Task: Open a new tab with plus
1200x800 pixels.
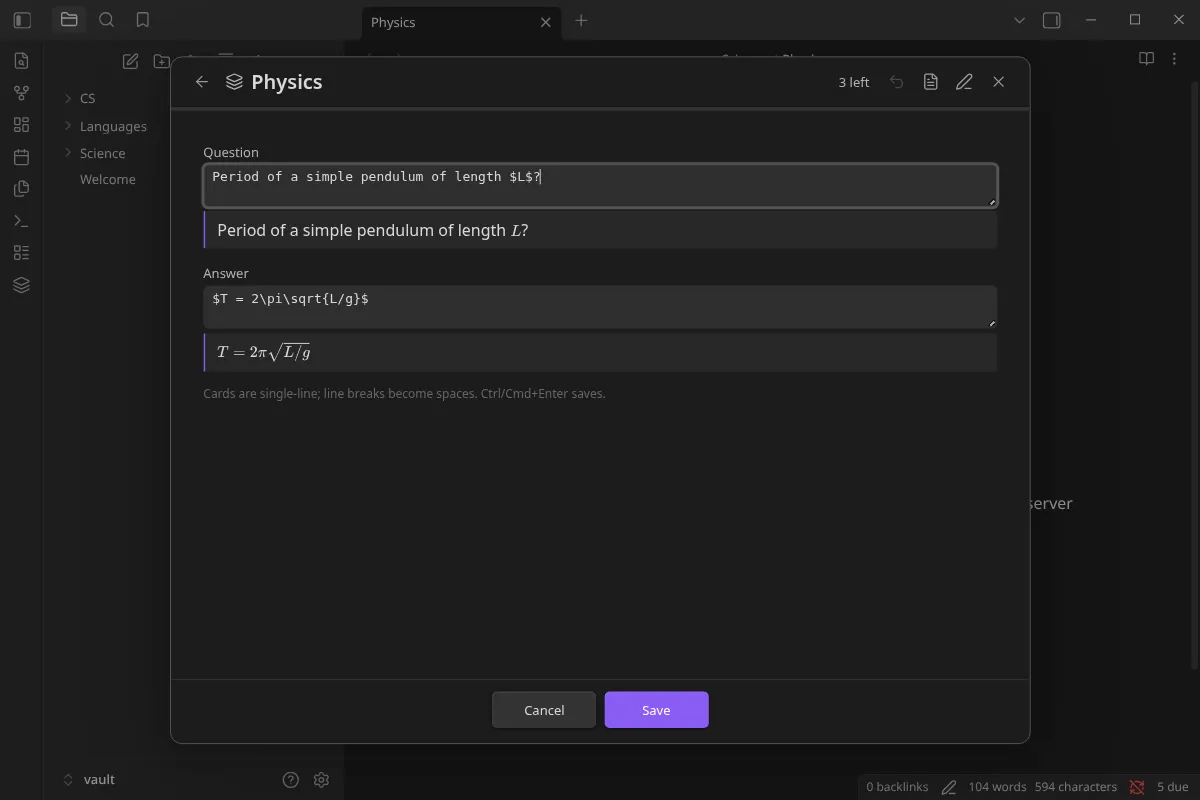Action: tap(581, 20)
